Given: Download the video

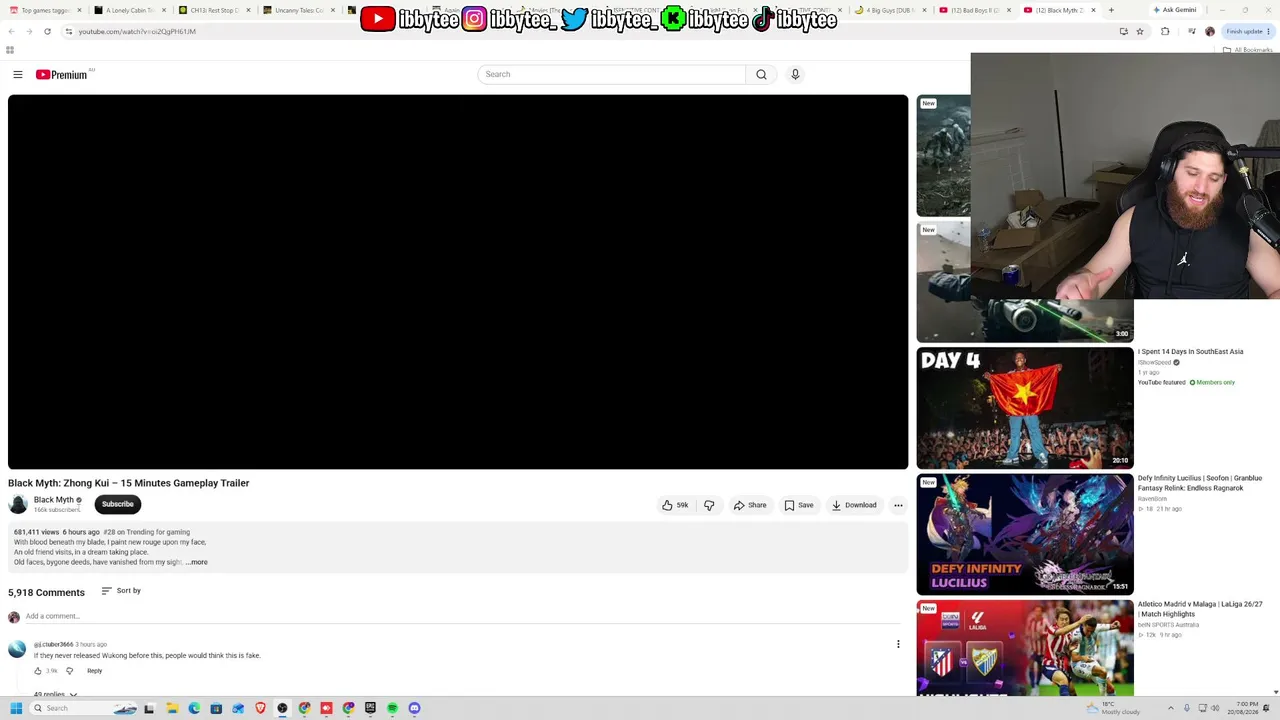Looking at the screenshot, I should tap(854, 505).
